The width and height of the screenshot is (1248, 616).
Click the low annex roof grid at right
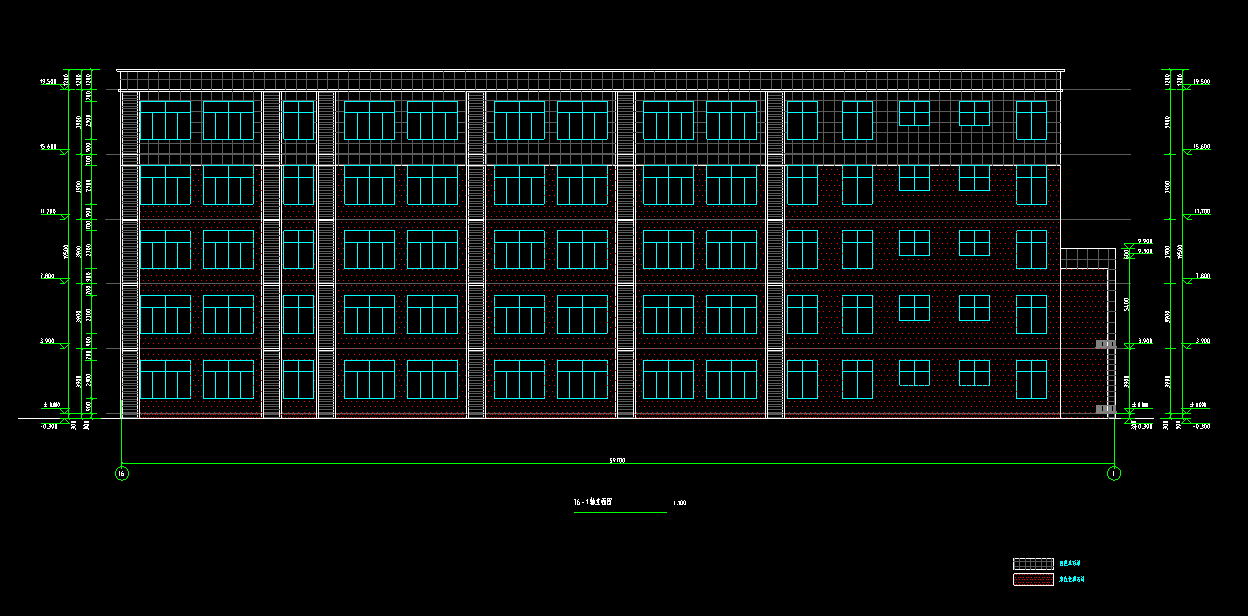(1087, 258)
